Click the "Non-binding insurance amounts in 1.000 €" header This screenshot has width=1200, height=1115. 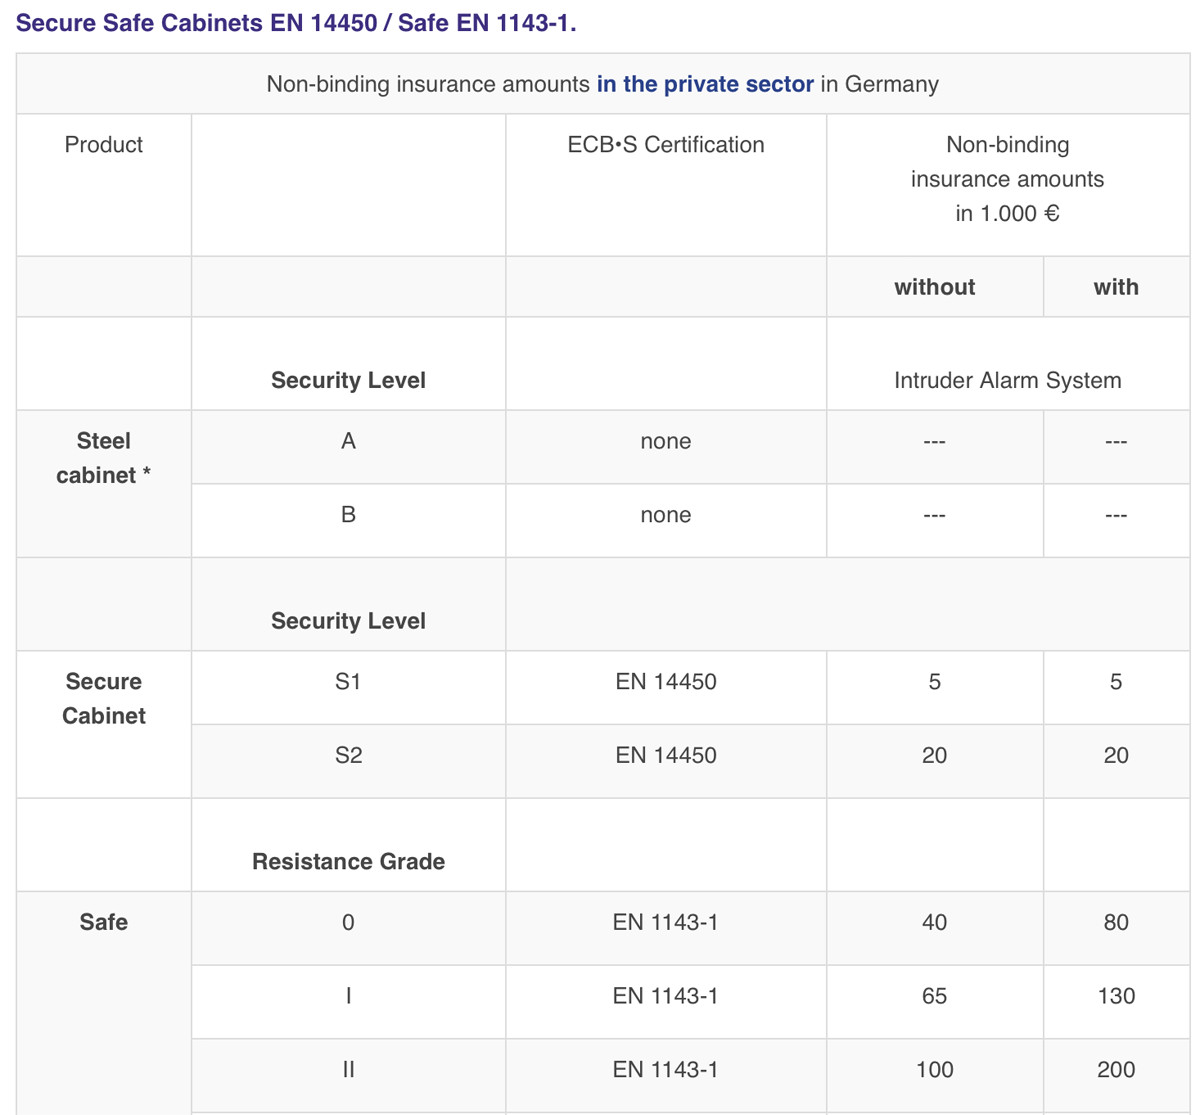click(1007, 179)
